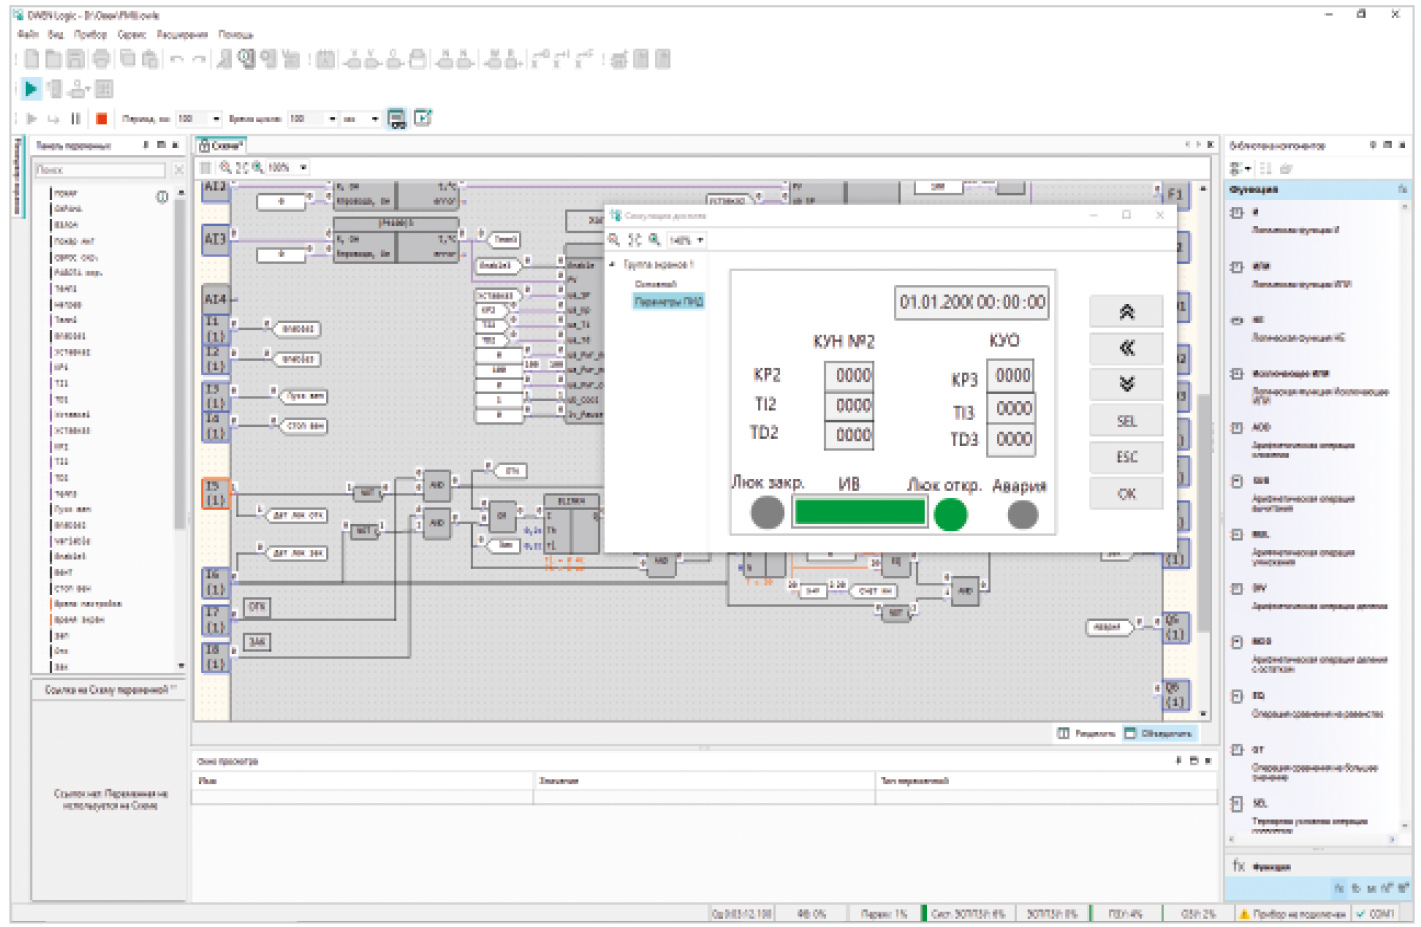The image size is (1421, 927).
Task: Open the Помощь menu
Action: (x=236, y=35)
